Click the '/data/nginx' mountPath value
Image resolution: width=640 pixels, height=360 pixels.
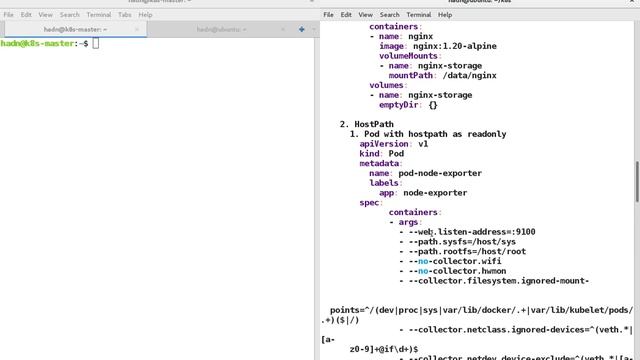(x=469, y=76)
